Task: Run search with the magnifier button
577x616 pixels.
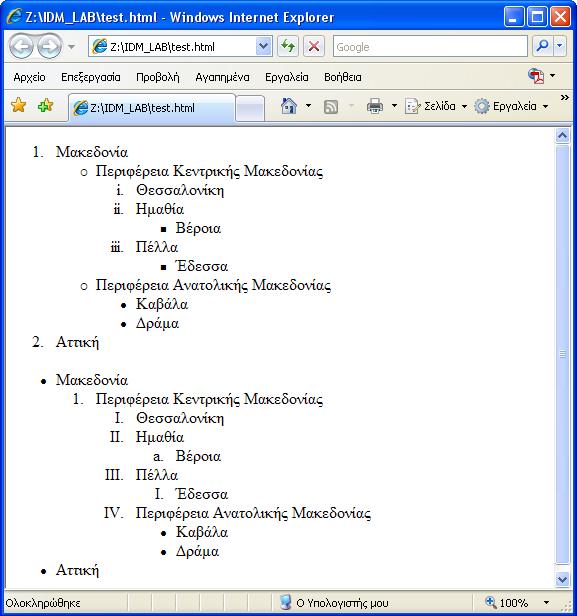Action: pyautogui.click(x=542, y=47)
